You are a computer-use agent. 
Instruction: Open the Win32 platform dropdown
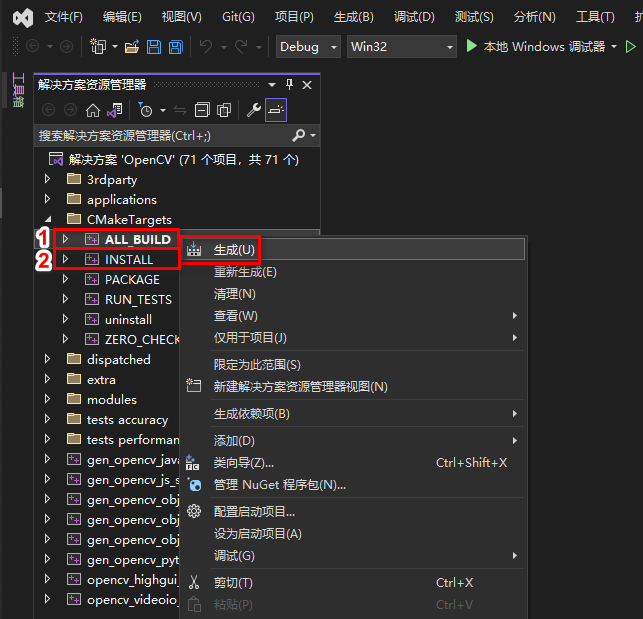click(x=402, y=46)
